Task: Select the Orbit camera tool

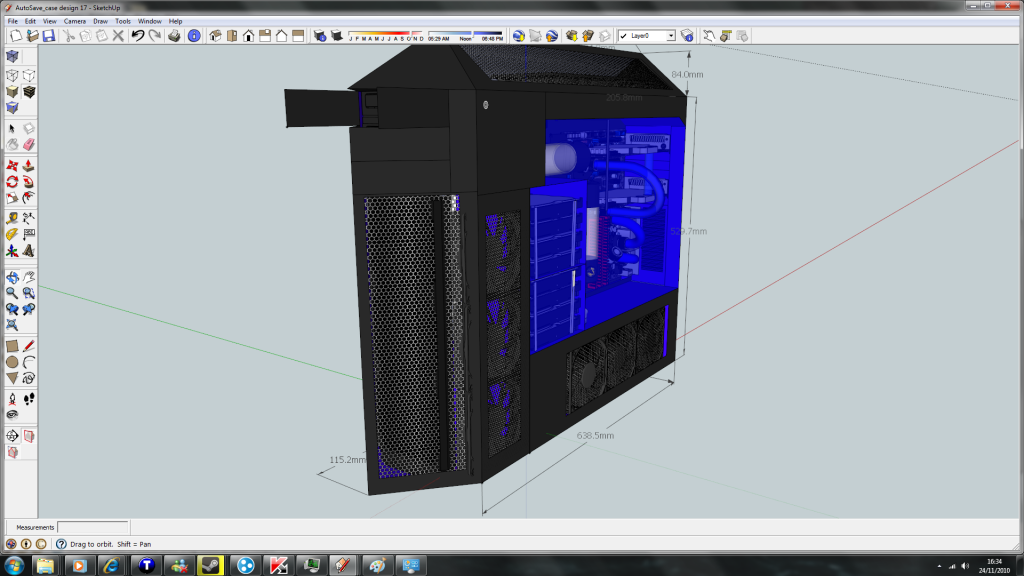Action: [x=12, y=277]
